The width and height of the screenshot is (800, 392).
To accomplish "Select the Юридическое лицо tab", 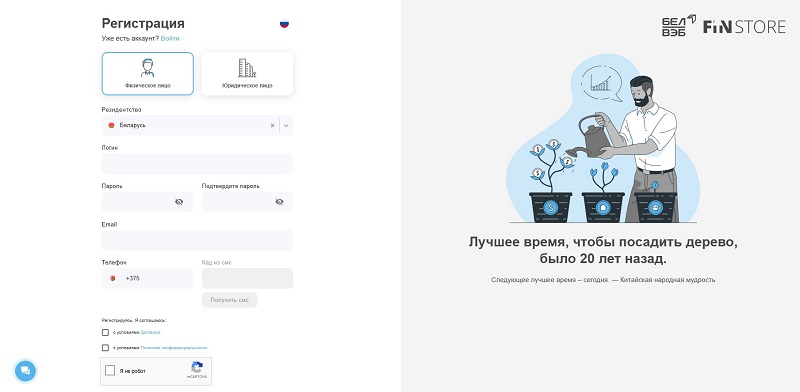I will pos(247,74).
